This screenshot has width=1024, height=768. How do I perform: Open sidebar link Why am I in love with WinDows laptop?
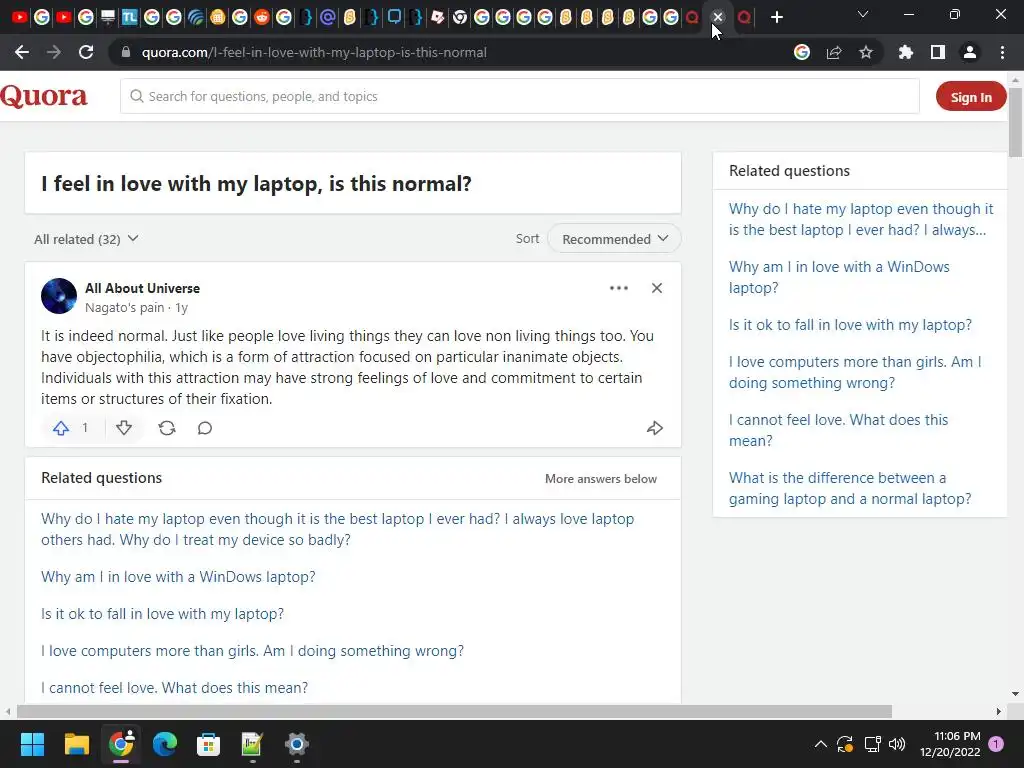(839, 277)
